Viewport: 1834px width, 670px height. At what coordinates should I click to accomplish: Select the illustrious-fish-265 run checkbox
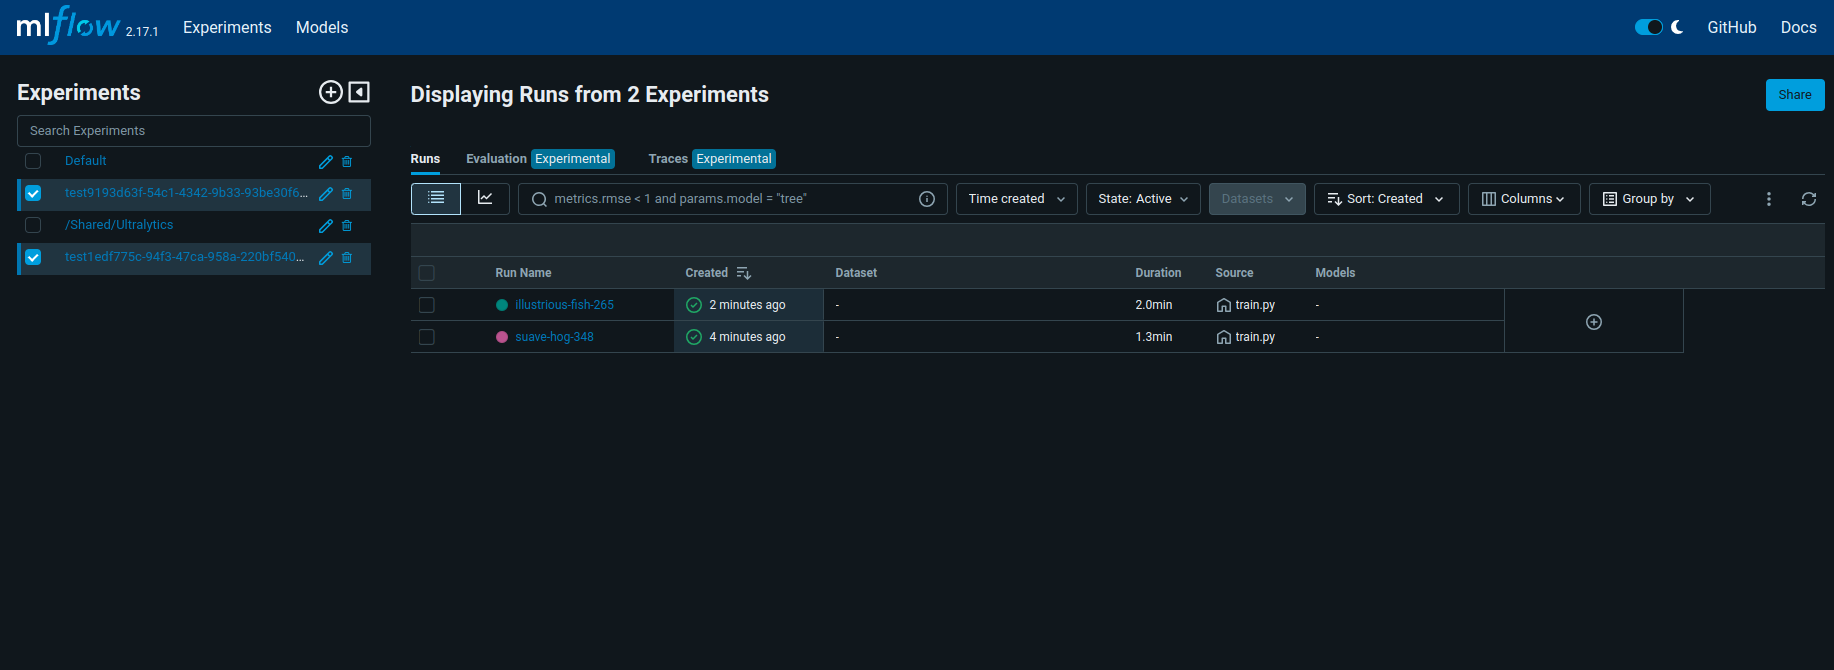(427, 305)
